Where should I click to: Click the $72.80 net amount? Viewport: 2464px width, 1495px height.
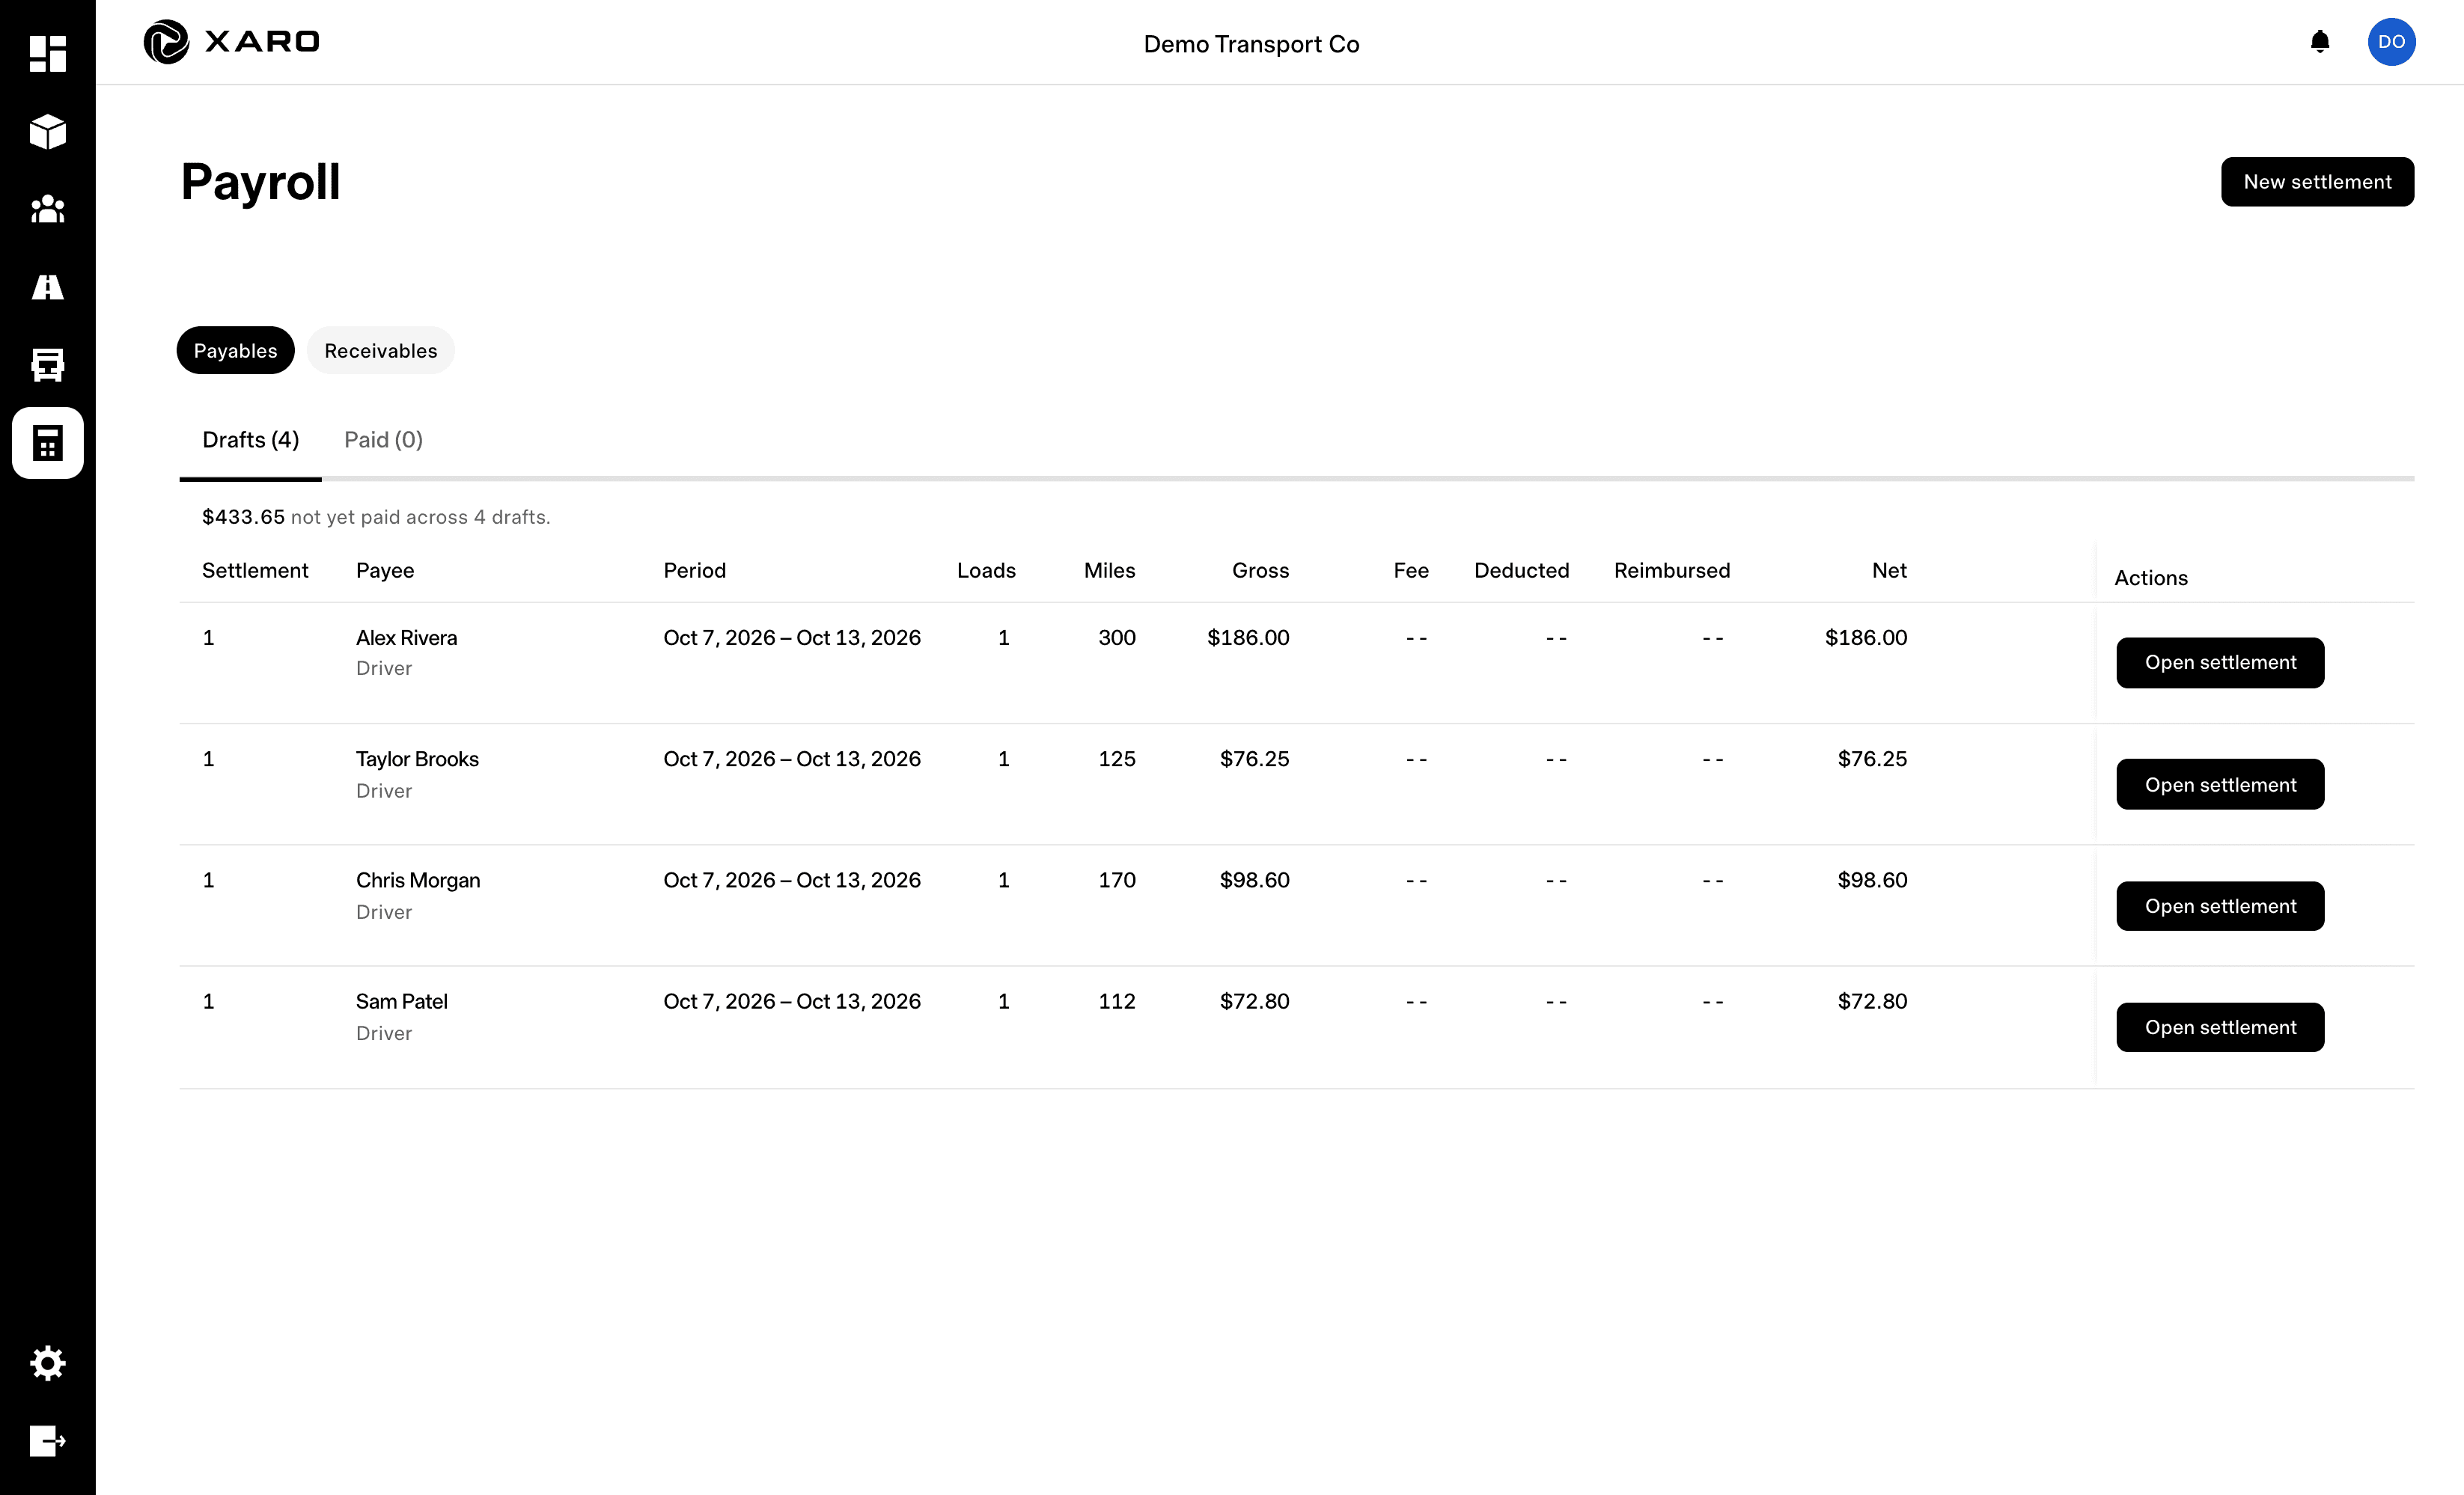click(1872, 1001)
